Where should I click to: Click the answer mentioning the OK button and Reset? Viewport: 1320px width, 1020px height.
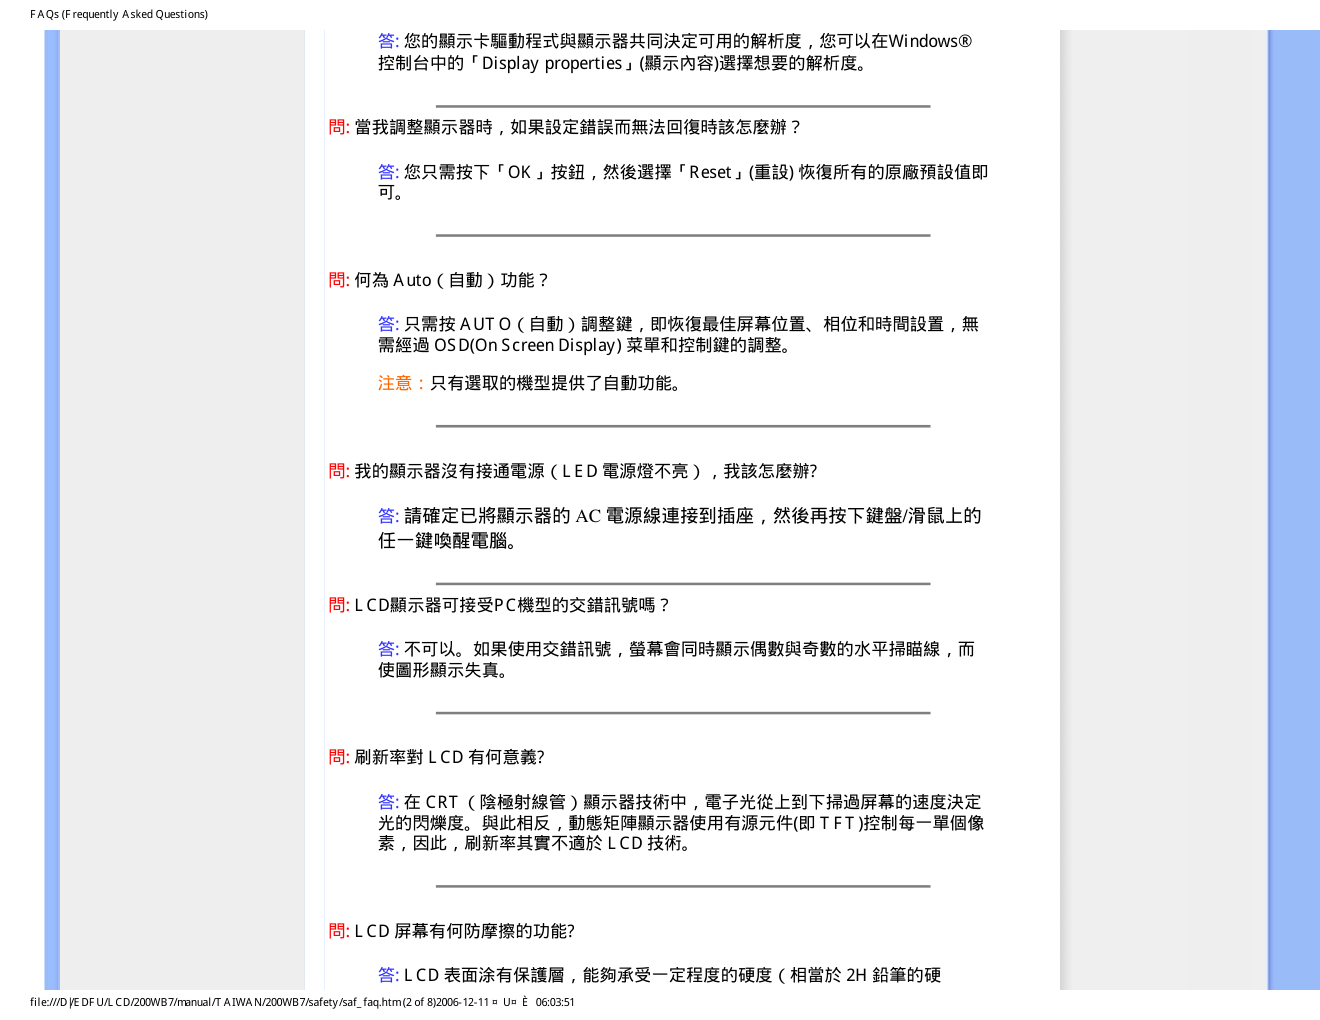683,182
